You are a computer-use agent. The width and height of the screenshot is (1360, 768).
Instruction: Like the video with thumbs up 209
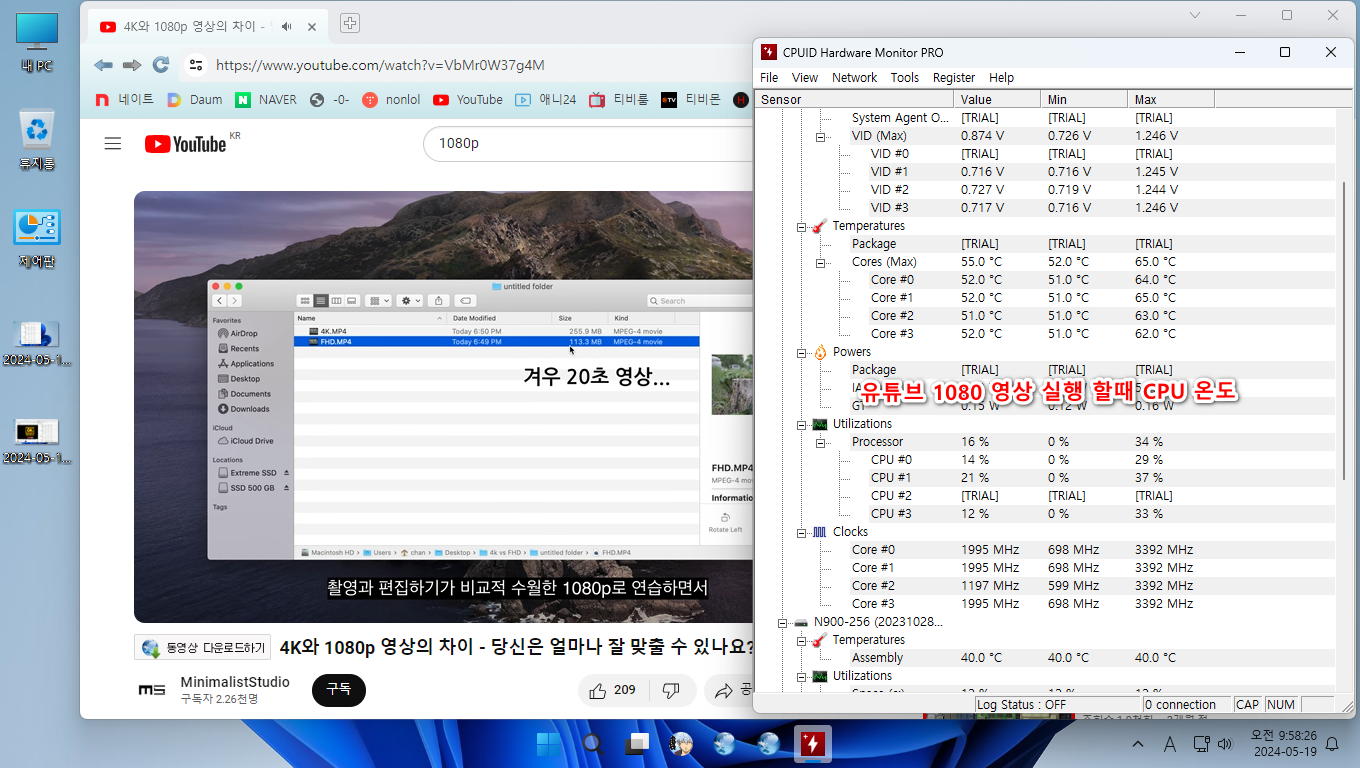(x=613, y=690)
